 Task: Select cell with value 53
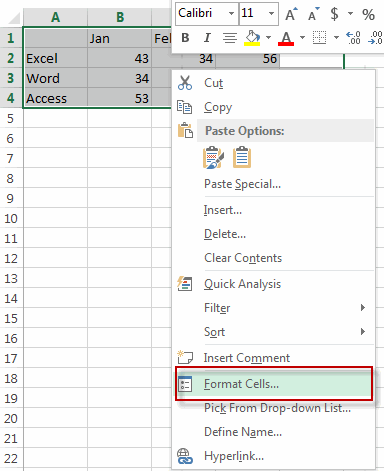[x=120, y=98]
